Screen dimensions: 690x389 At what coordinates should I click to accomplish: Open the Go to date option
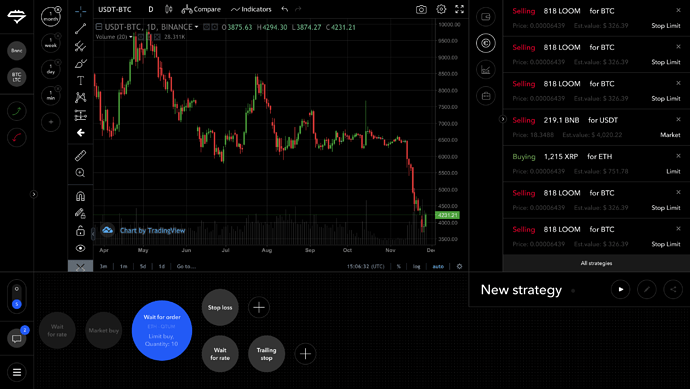pyautogui.click(x=186, y=266)
